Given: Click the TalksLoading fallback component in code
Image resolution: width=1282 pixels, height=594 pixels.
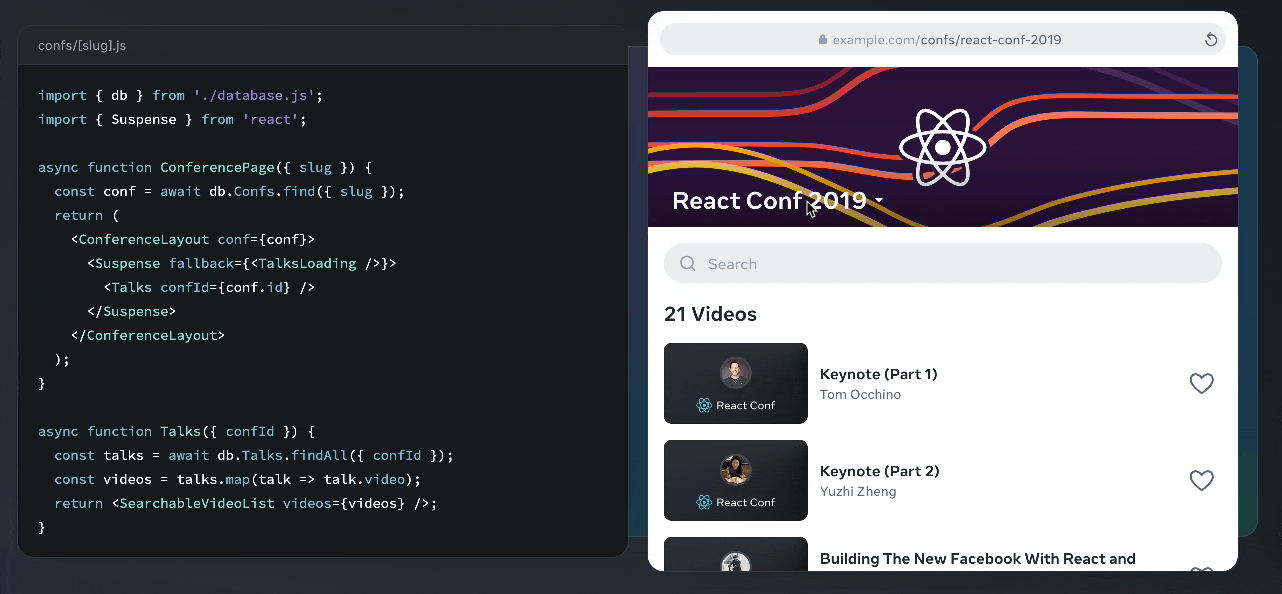Looking at the screenshot, I should click(x=309, y=263).
